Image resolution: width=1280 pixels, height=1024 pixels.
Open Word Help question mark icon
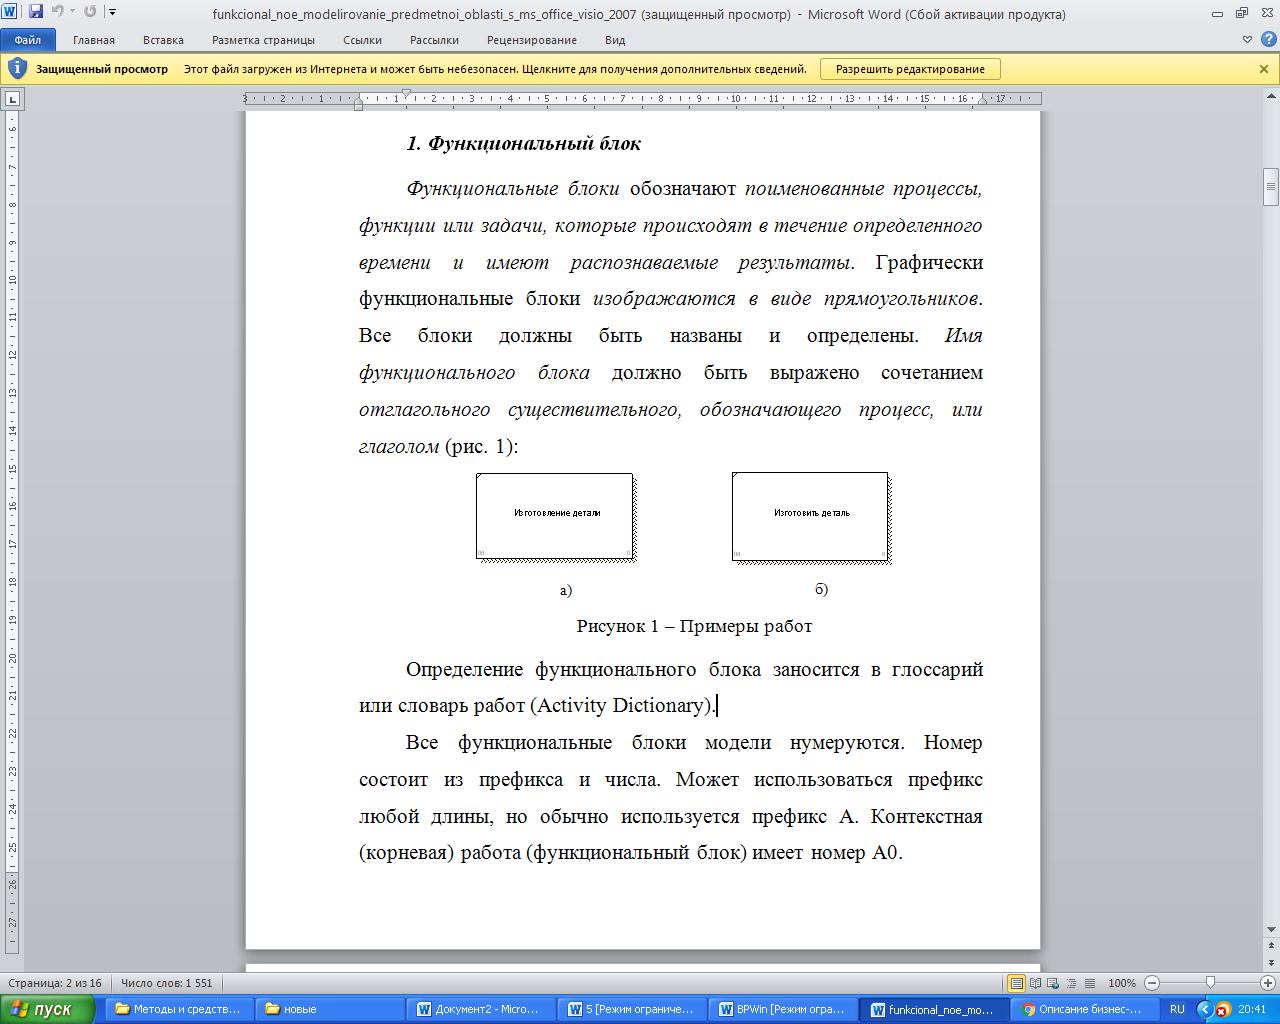point(1267,40)
